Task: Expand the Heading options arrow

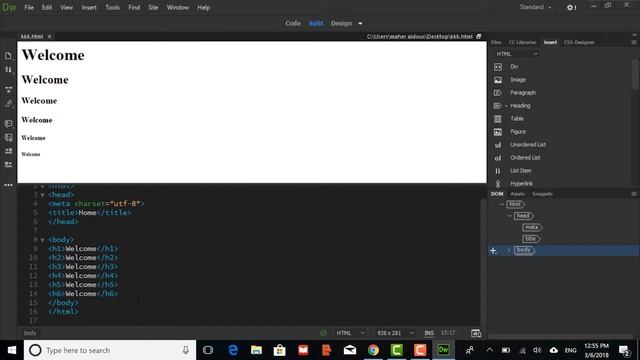Action: (x=506, y=106)
